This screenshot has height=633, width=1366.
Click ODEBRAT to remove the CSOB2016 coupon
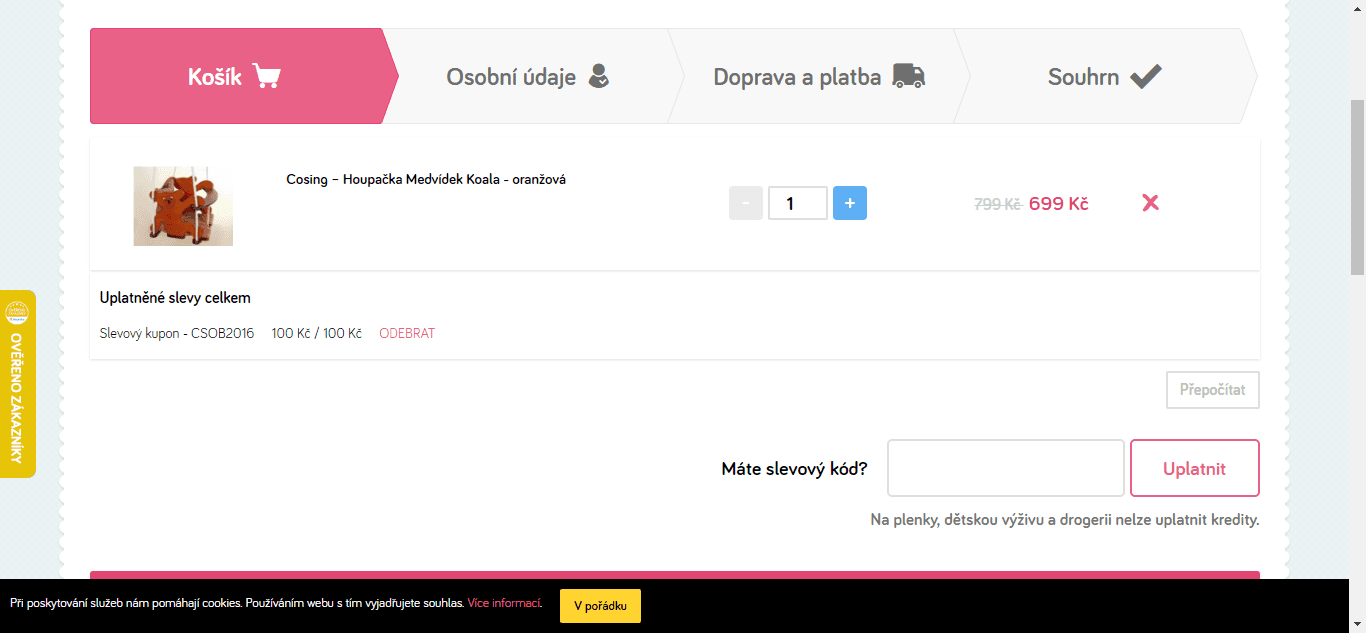tap(406, 333)
